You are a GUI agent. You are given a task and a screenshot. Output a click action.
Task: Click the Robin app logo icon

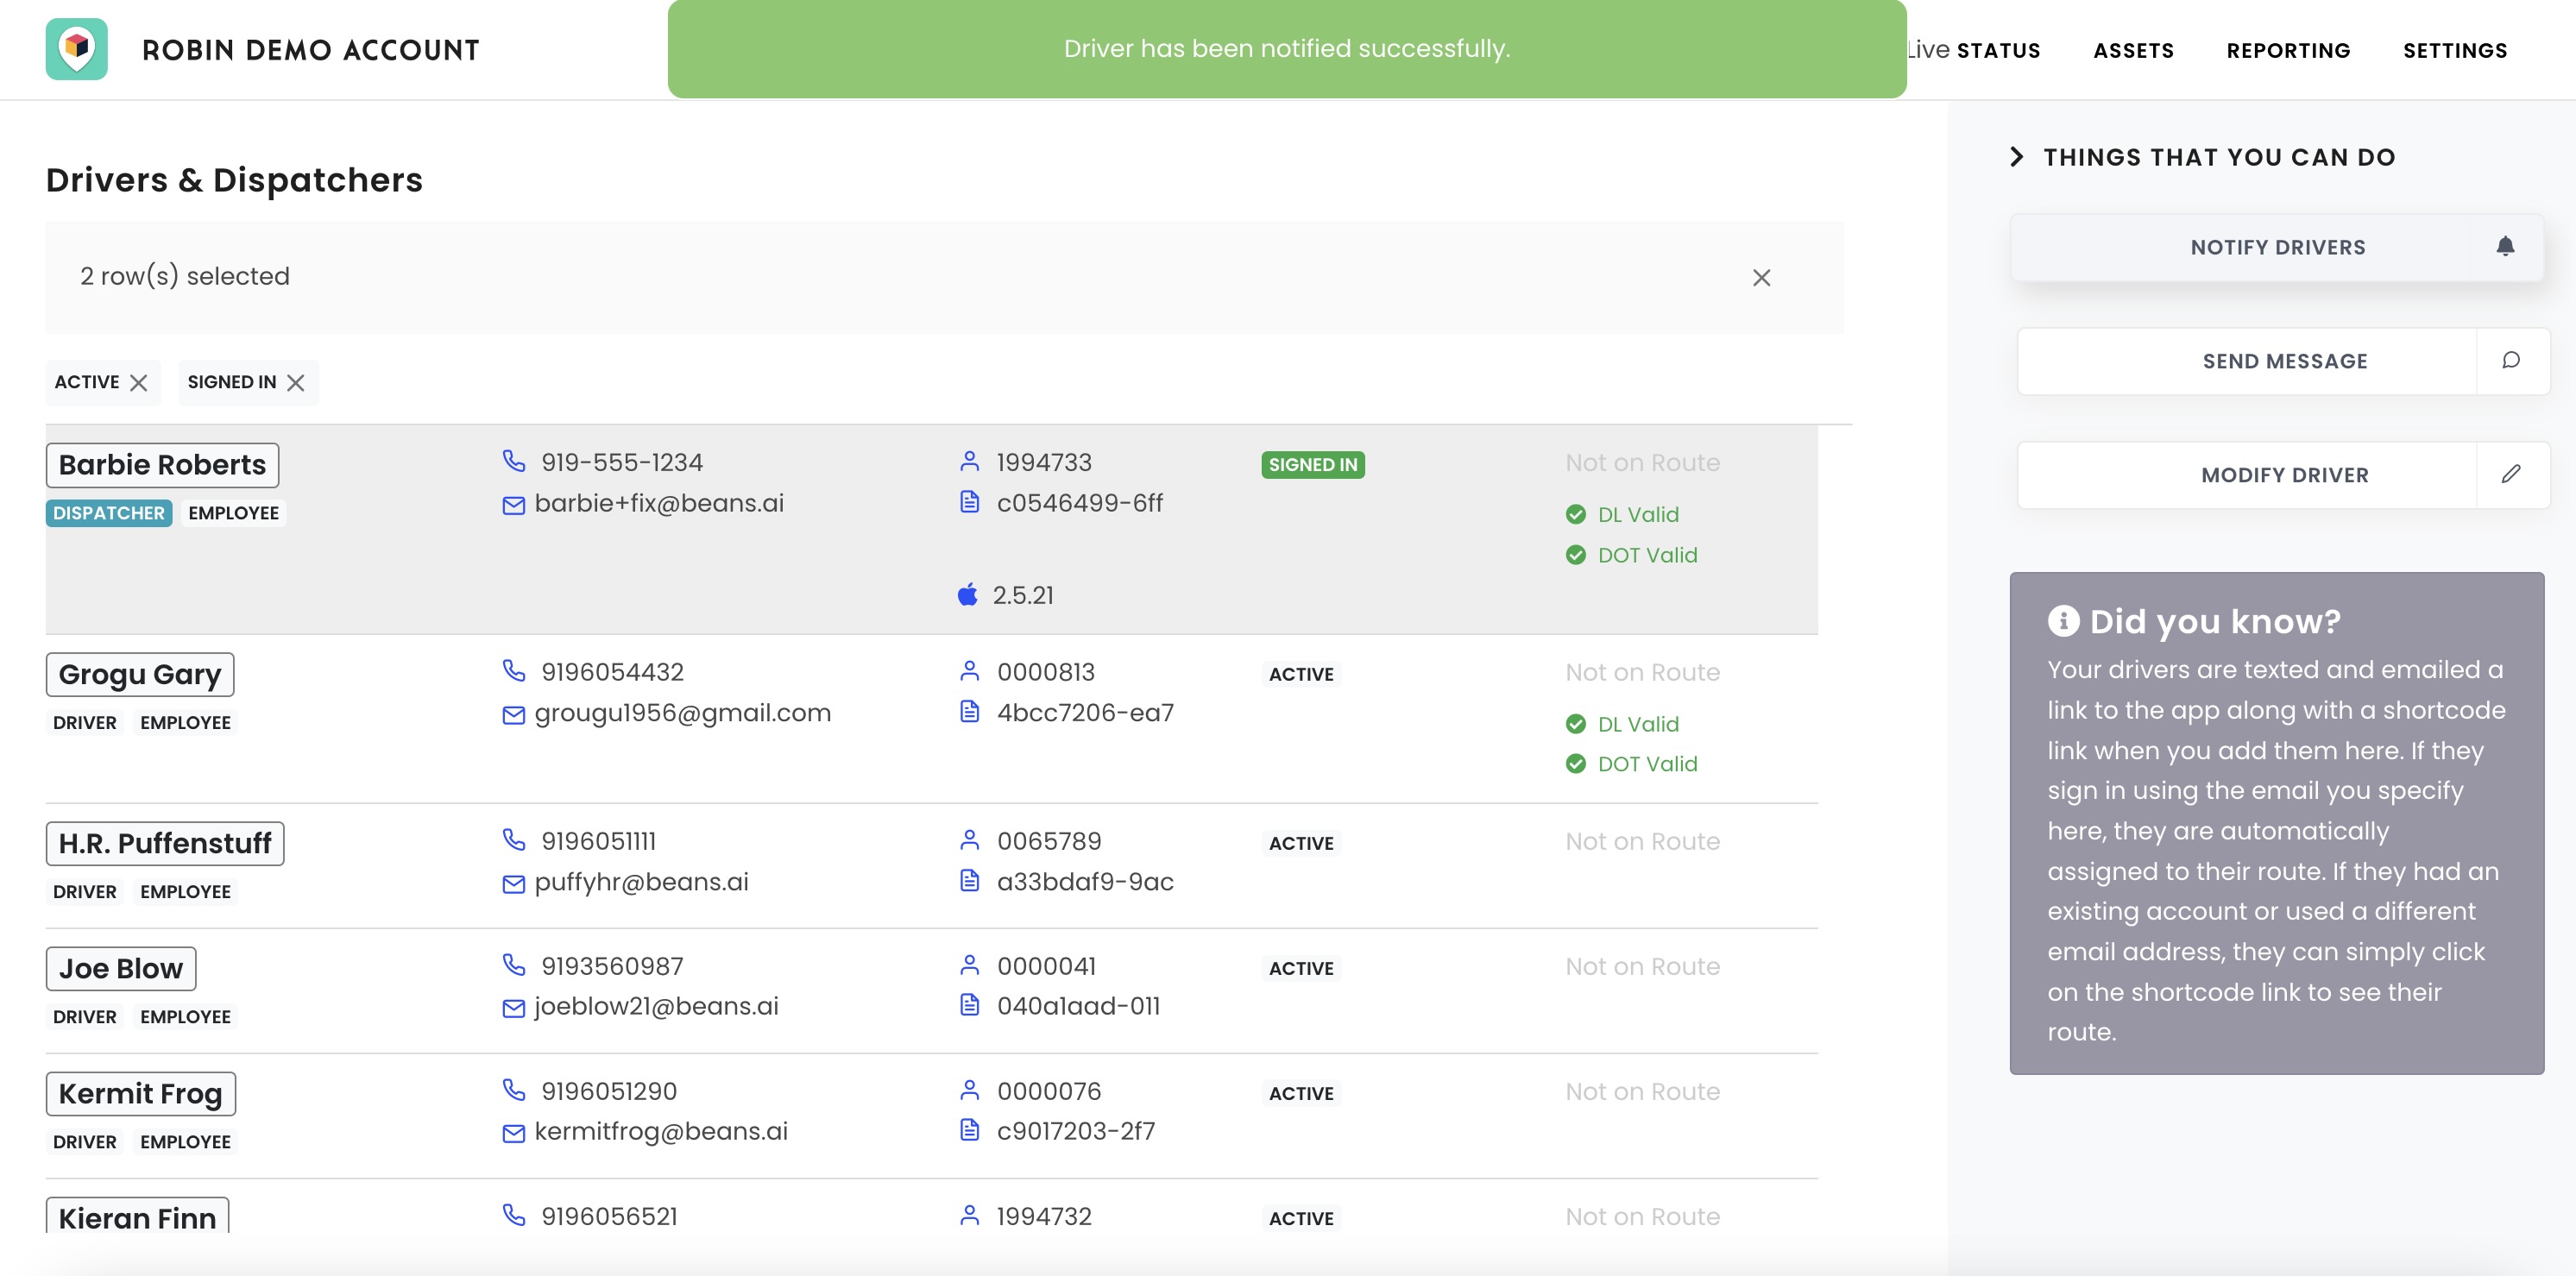(77, 49)
